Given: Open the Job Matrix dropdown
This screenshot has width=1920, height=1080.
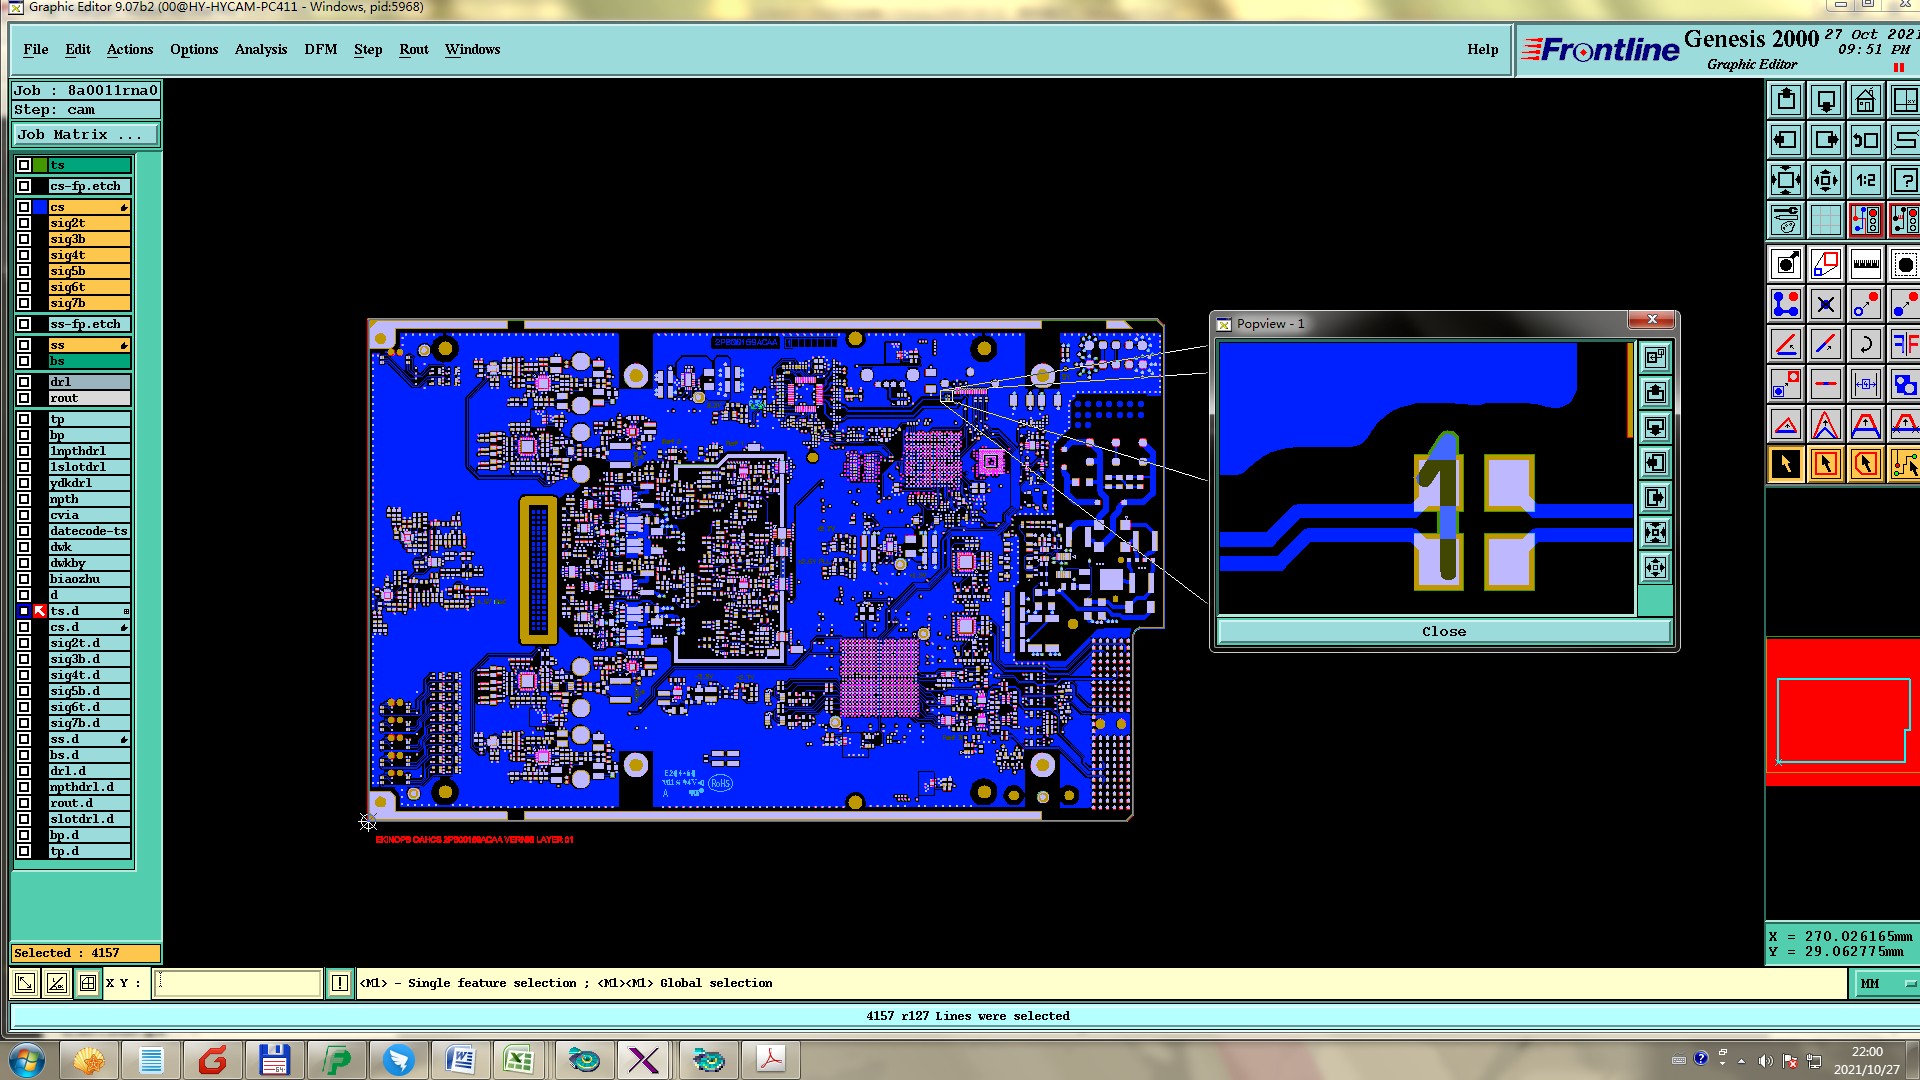Looking at the screenshot, I should click(85, 135).
